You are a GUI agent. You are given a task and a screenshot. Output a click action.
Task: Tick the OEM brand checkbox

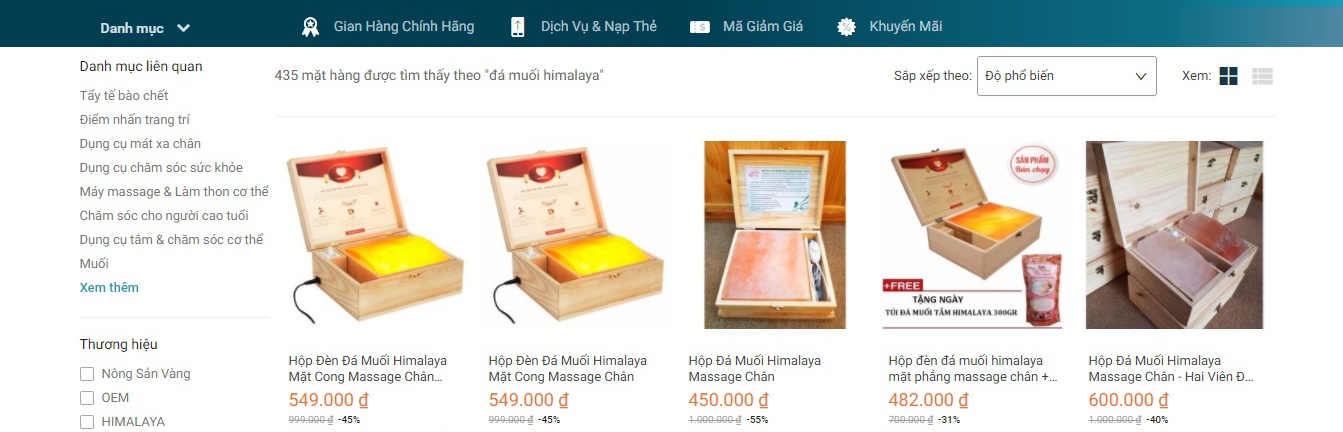point(87,398)
